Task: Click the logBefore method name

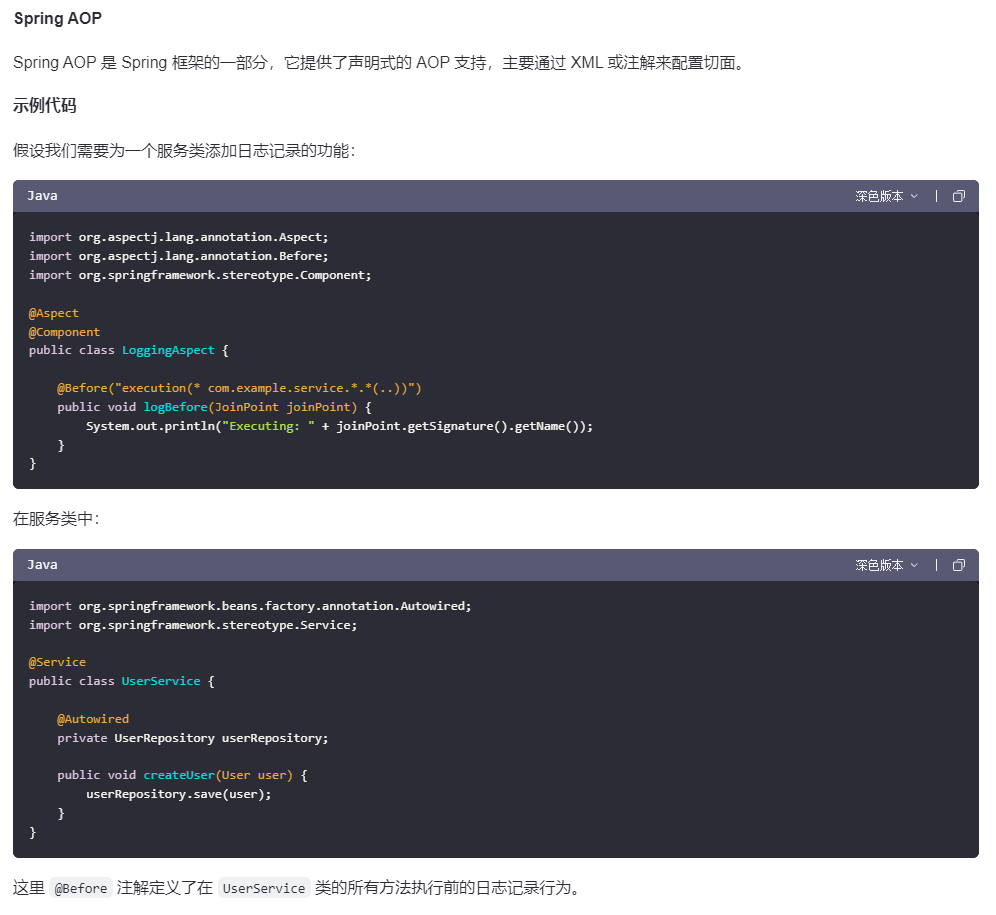Action: click(175, 407)
